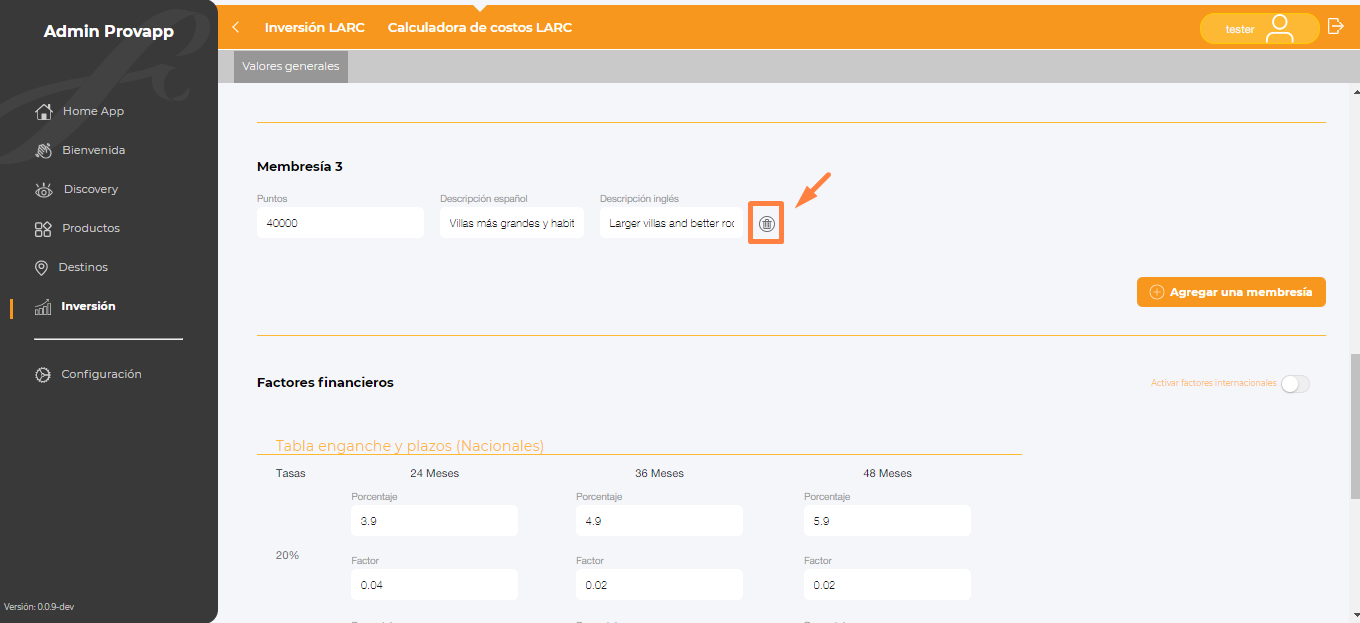
Task: Open the Valores generales tab
Action: [x=290, y=66]
